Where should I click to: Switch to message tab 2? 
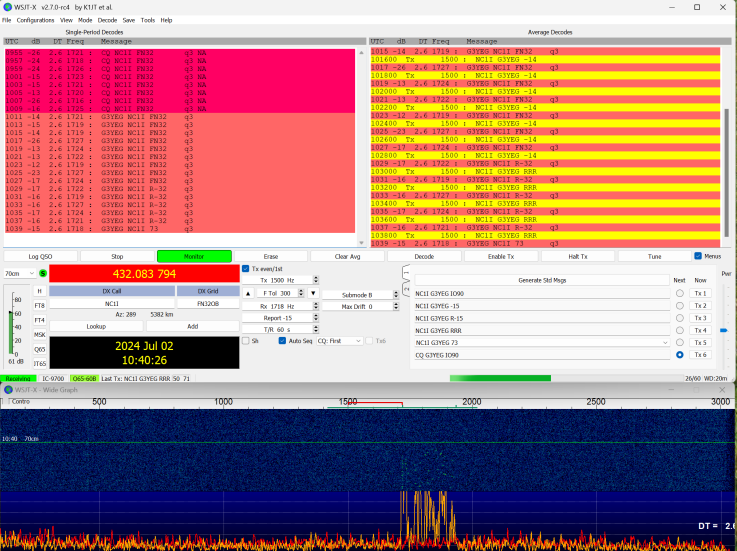pos(407,289)
